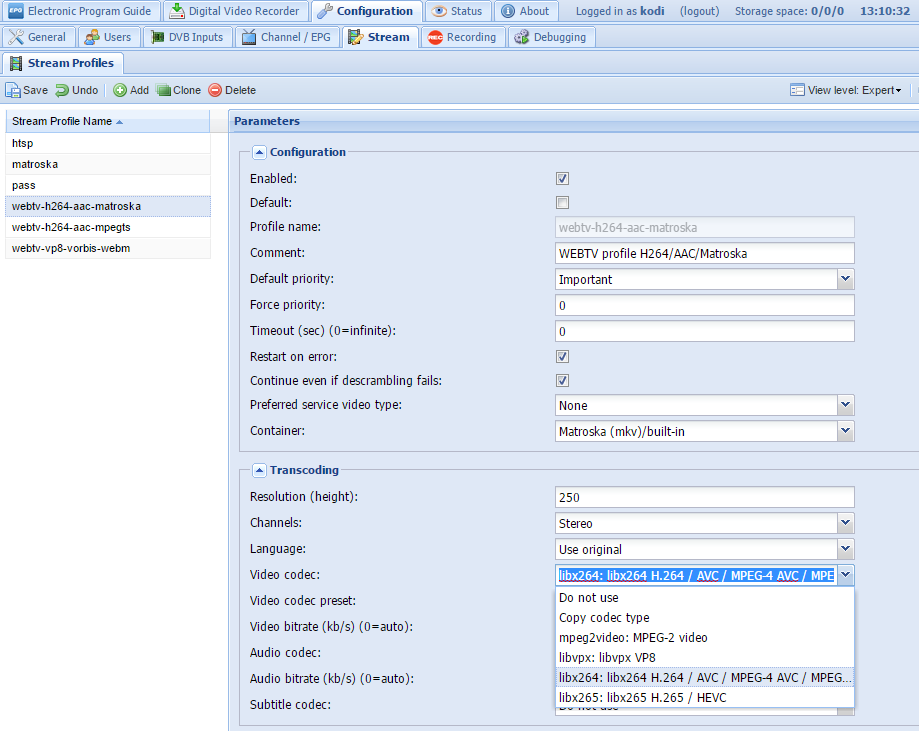Click the Users people icon
Image resolution: width=919 pixels, height=731 pixels.
[92, 37]
